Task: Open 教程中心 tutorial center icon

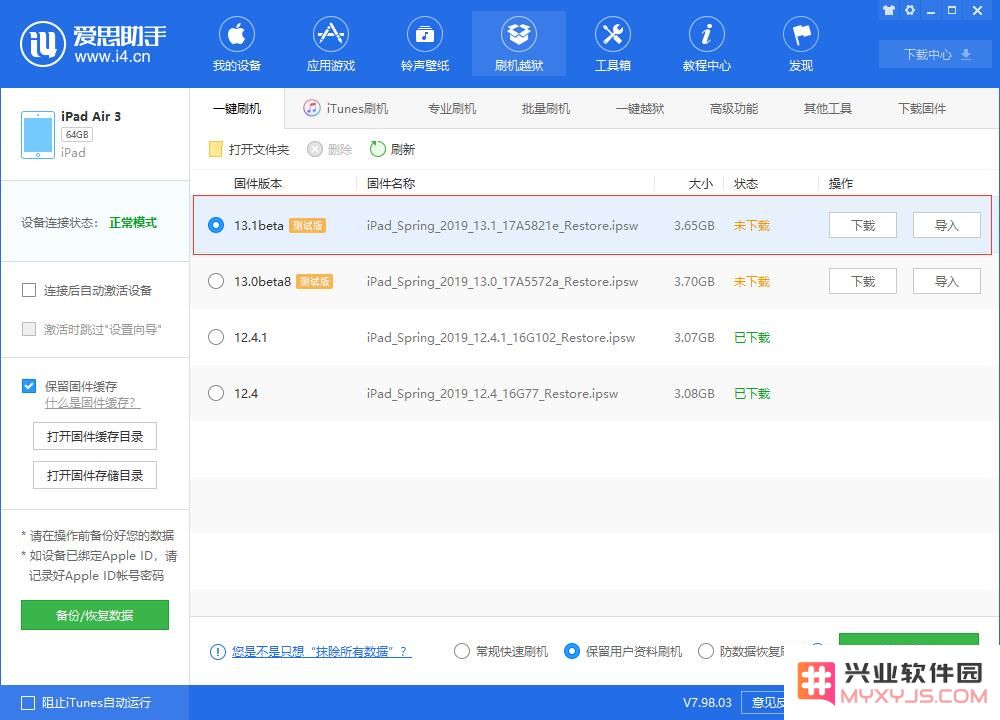Action: [707, 34]
